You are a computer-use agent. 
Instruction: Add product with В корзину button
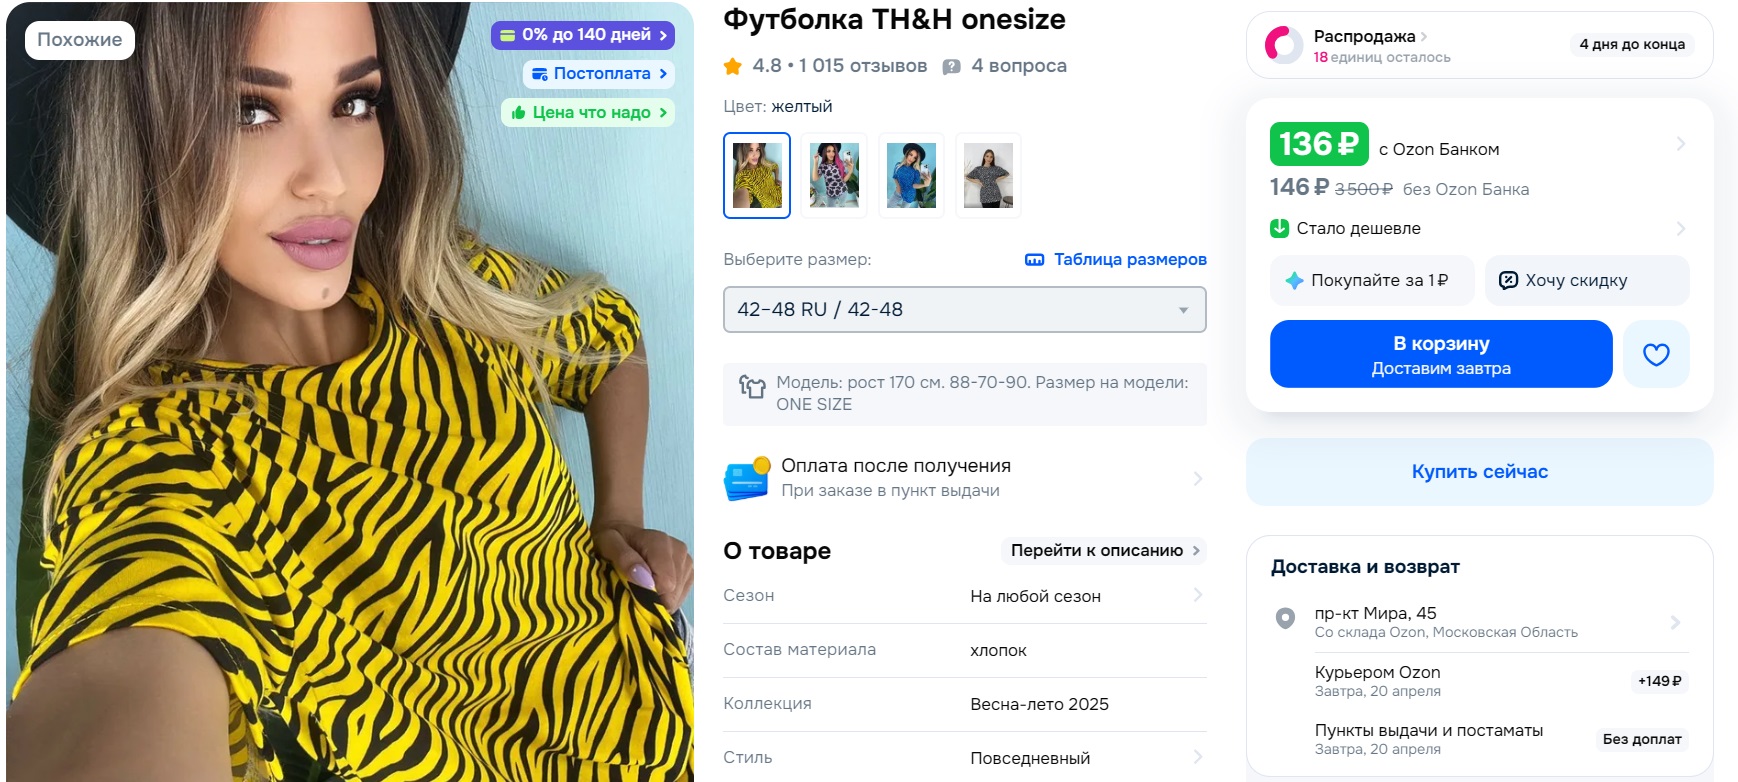click(x=1441, y=354)
